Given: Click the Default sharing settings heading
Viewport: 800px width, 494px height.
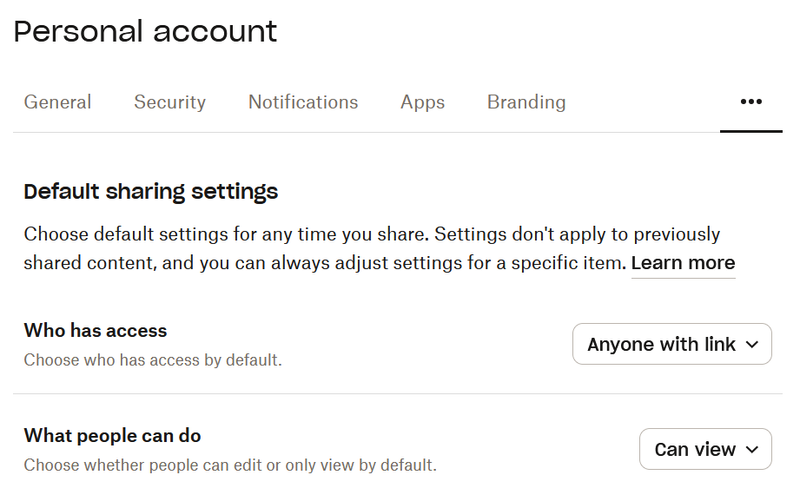Looking at the screenshot, I should tap(151, 191).
